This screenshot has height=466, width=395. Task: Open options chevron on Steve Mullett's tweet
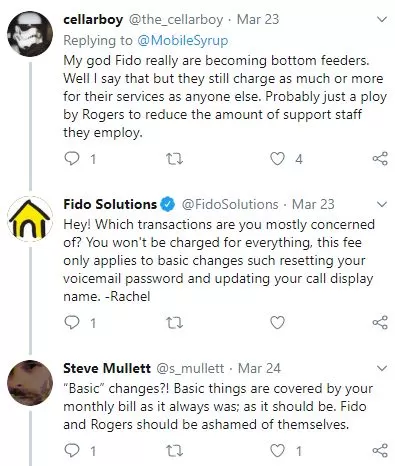[x=382, y=368]
